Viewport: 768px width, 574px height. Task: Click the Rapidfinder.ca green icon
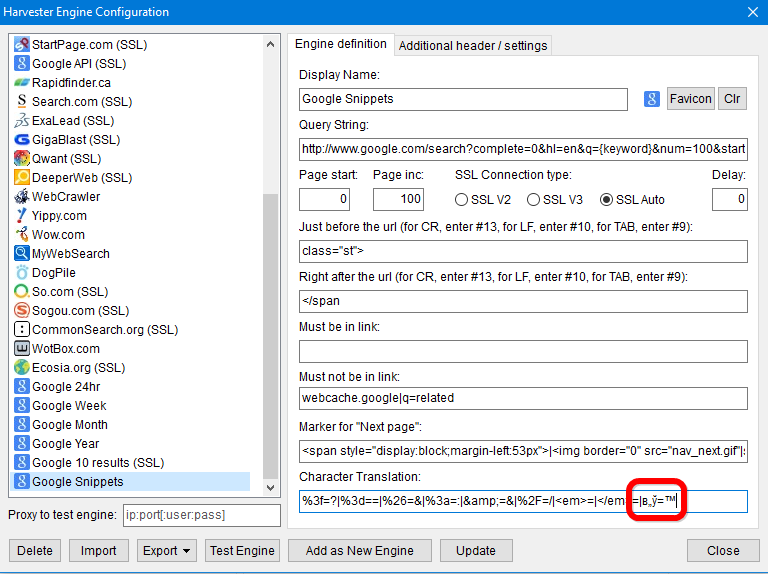22,83
